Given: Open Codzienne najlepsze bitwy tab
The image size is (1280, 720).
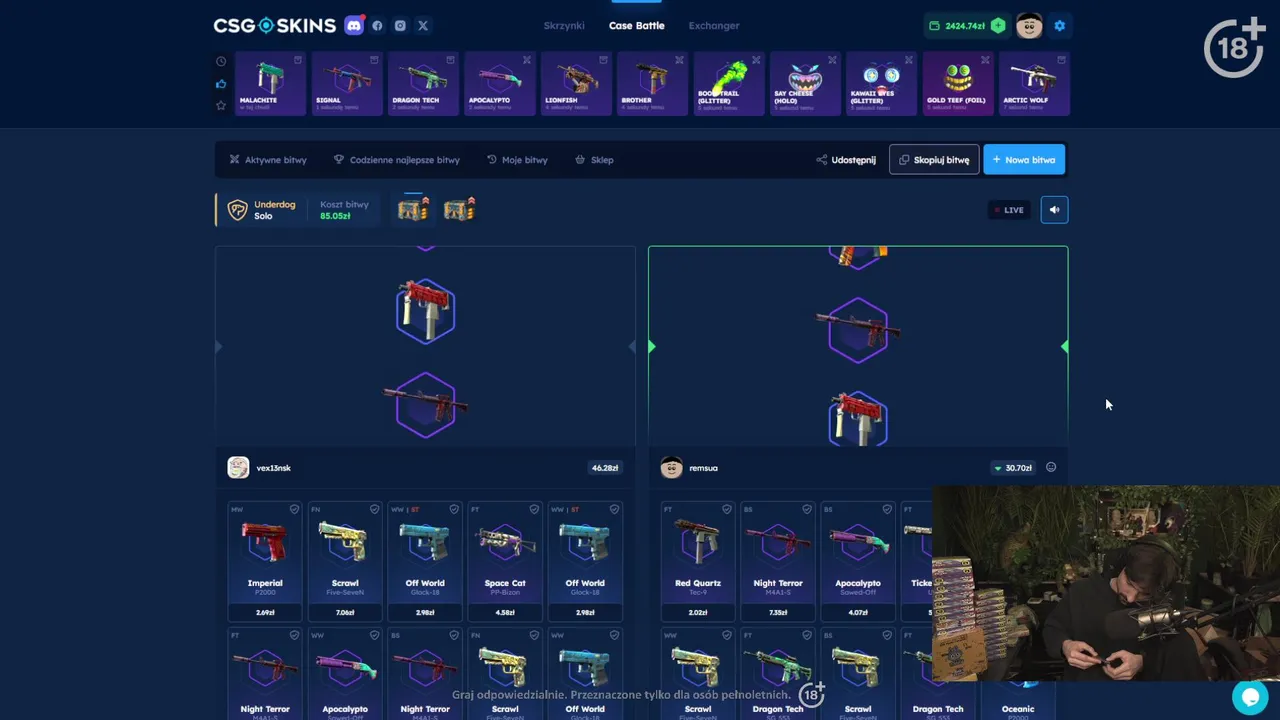Looking at the screenshot, I should 397,160.
